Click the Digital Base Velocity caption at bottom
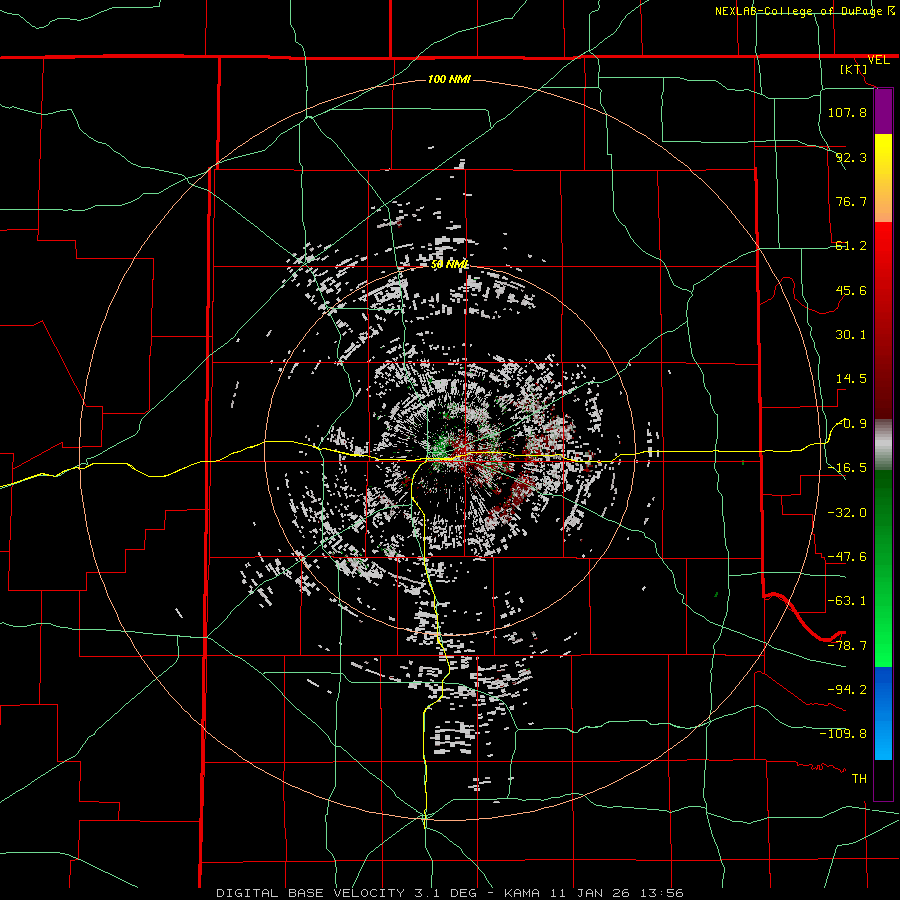This screenshot has width=900, height=900. click(x=450, y=893)
